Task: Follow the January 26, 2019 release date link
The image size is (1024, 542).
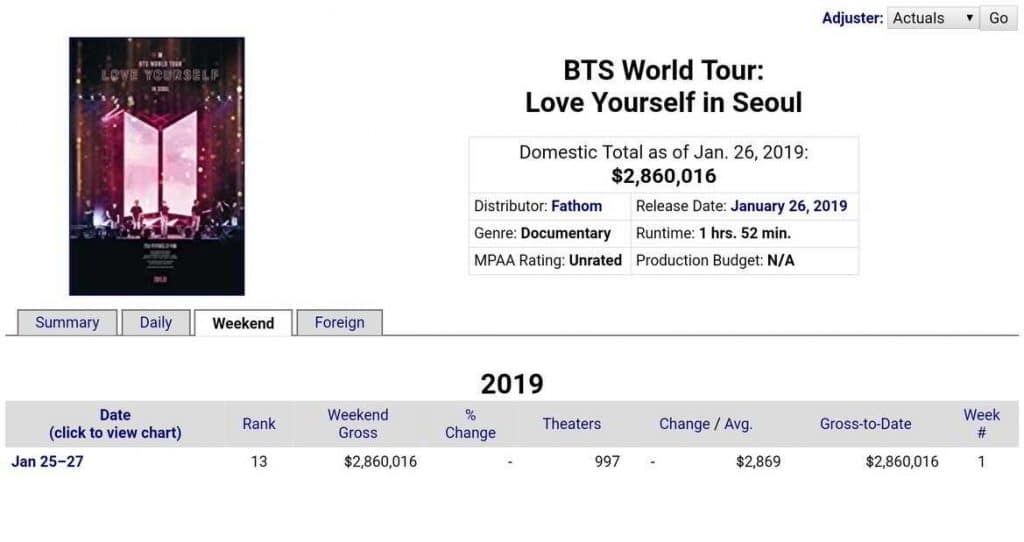Action: coord(788,206)
